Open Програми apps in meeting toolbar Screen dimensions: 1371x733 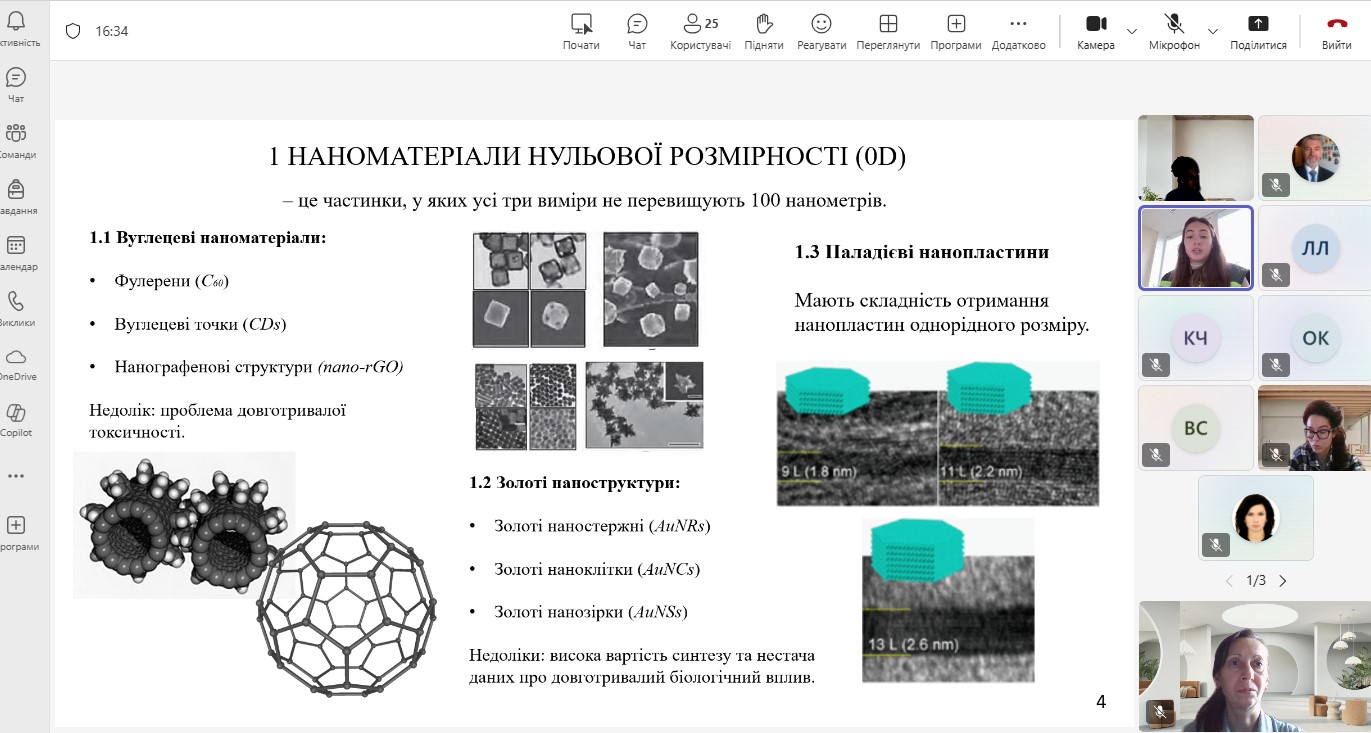(x=956, y=31)
